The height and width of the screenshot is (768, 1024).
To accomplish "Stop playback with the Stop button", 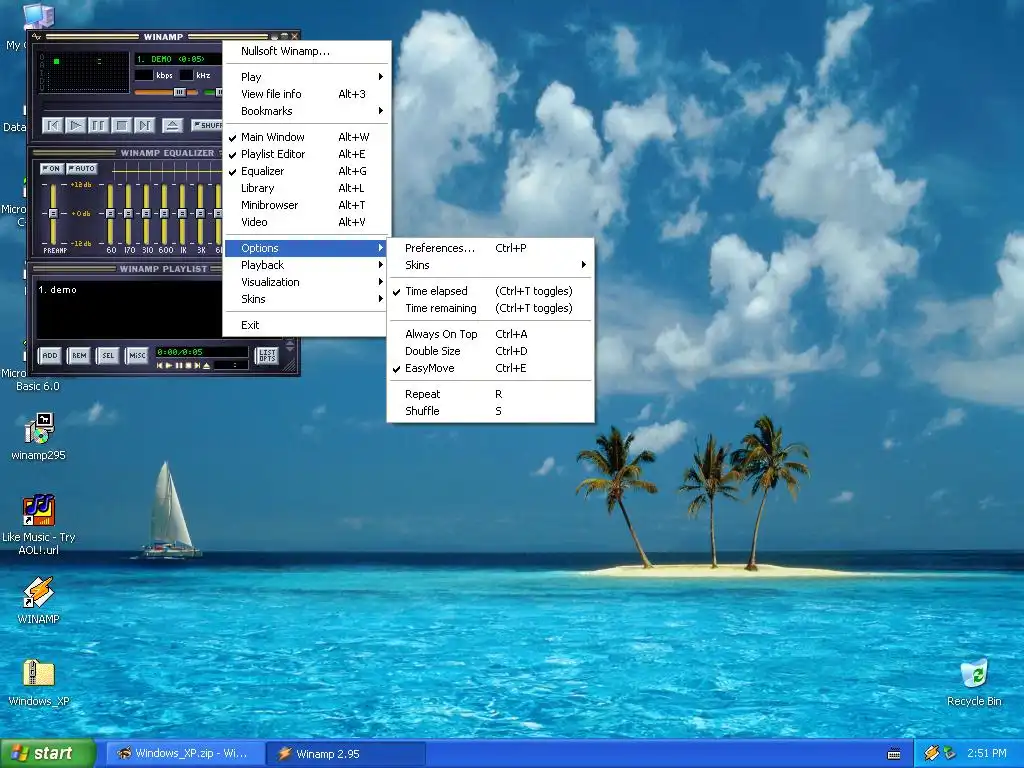I will [121, 125].
